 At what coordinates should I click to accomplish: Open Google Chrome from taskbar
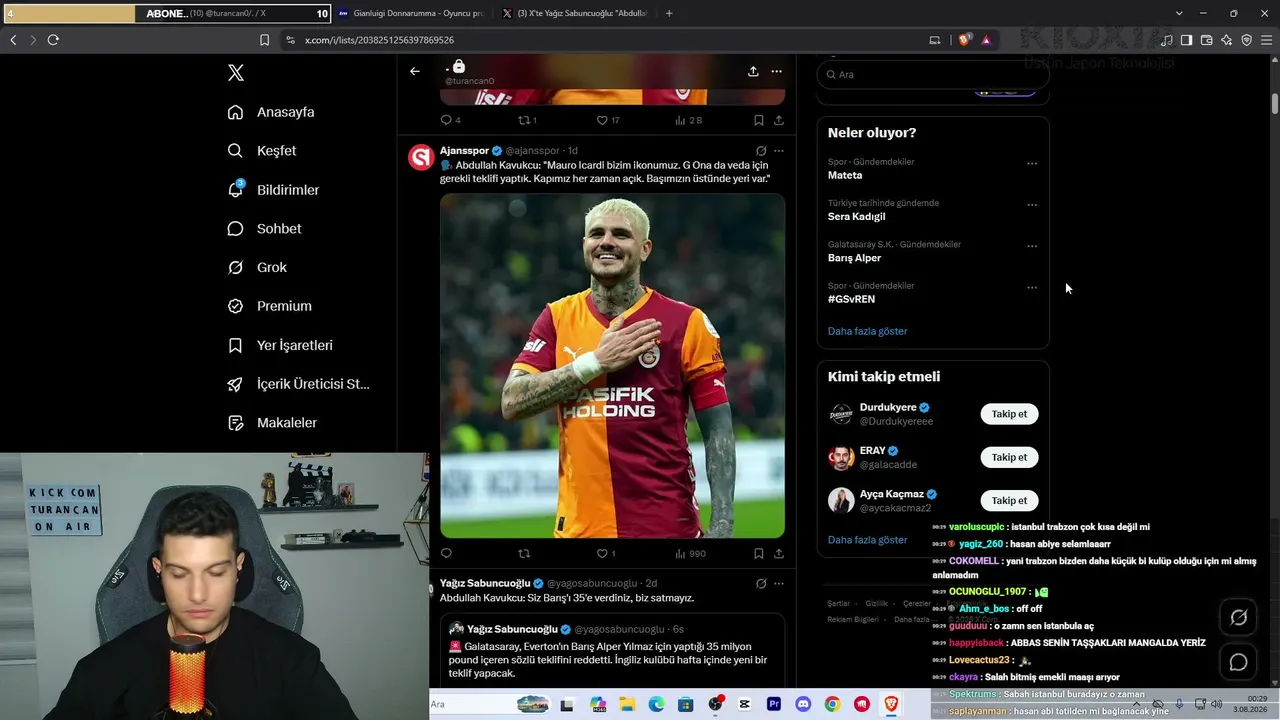coord(832,704)
